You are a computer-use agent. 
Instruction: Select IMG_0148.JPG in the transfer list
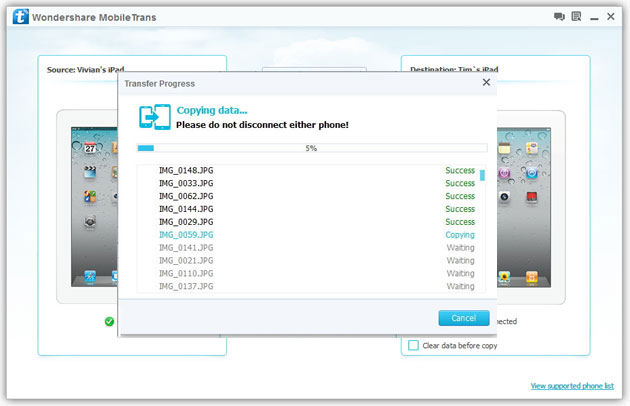click(x=311, y=170)
